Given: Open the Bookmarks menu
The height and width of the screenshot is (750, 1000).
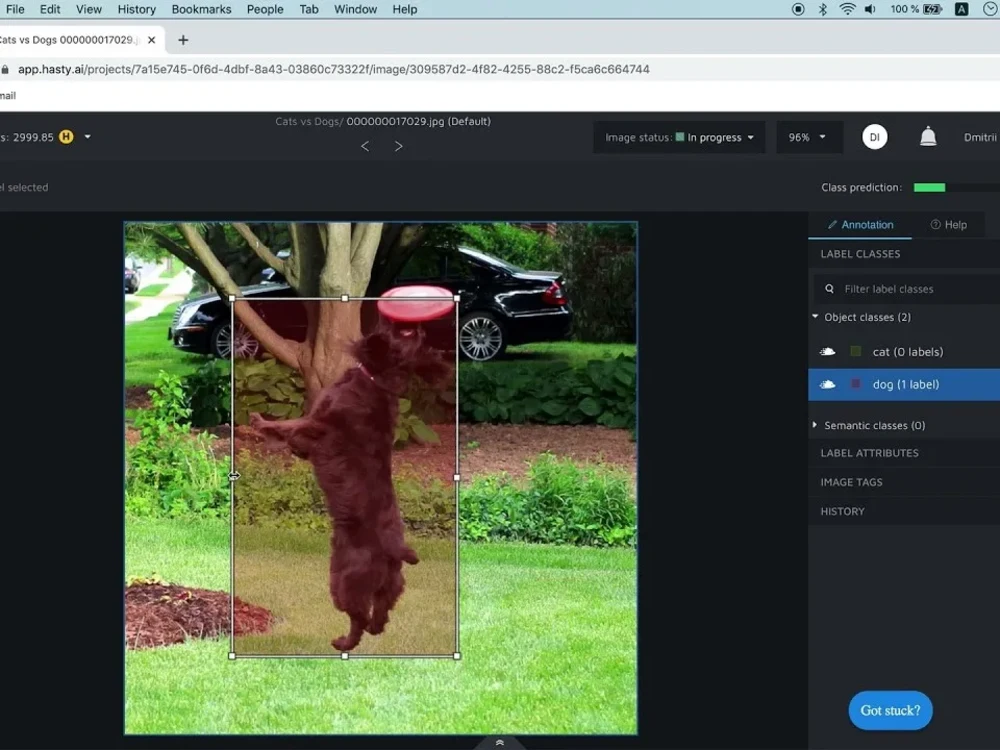Looking at the screenshot, I should [x=202, y=9].
